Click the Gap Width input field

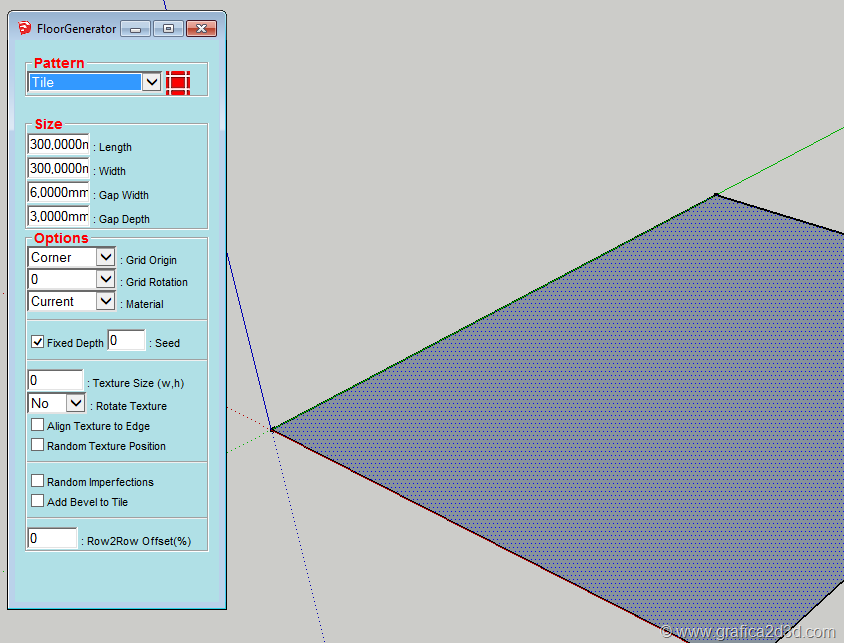pyautogui.click(x=58, y=193)
